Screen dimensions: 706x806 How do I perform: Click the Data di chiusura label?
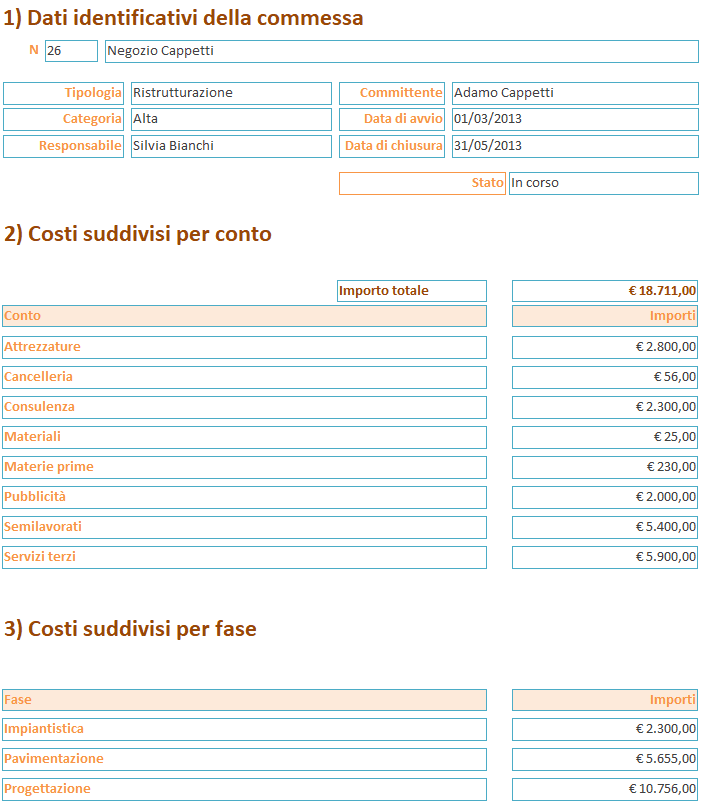(392, 146)
